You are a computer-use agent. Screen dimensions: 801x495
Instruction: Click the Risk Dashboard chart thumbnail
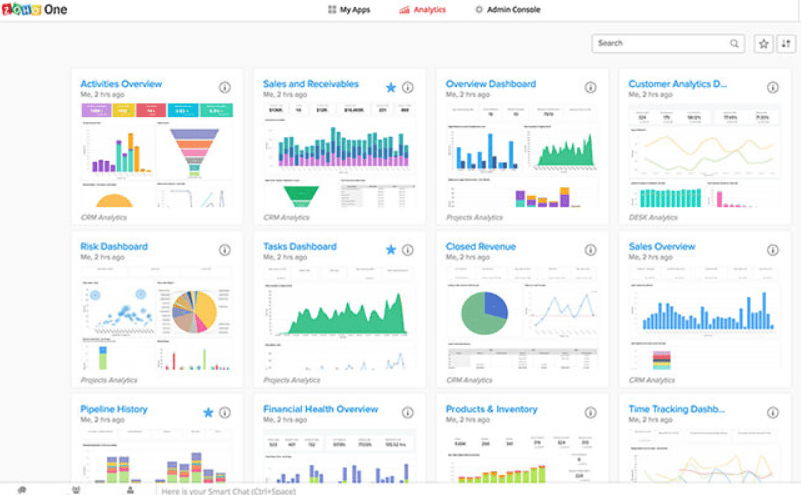(157, 317)
